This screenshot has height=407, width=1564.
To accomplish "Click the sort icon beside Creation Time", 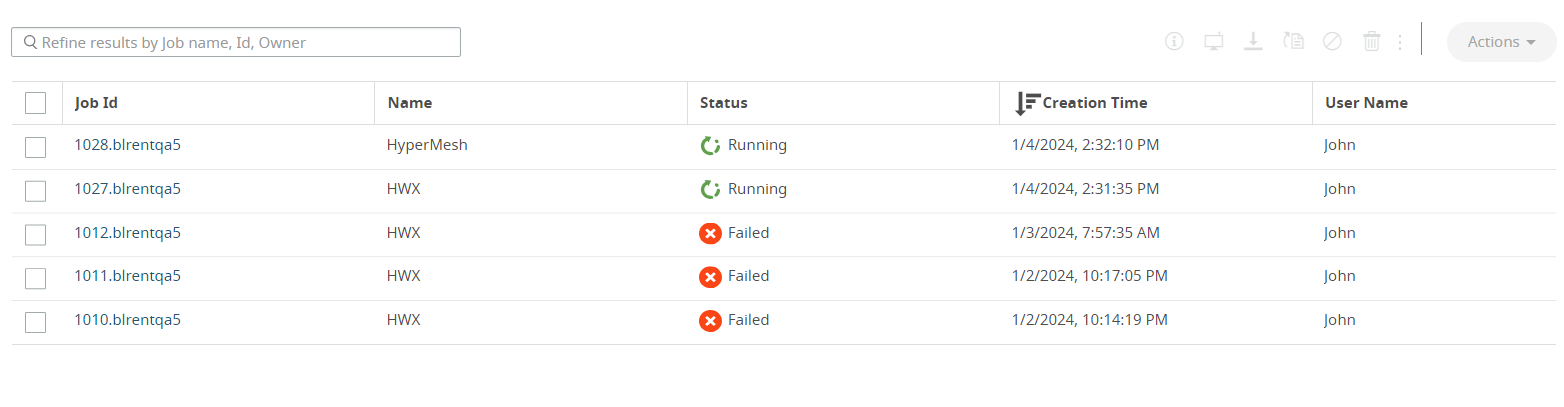I will tap(1027, 102).
